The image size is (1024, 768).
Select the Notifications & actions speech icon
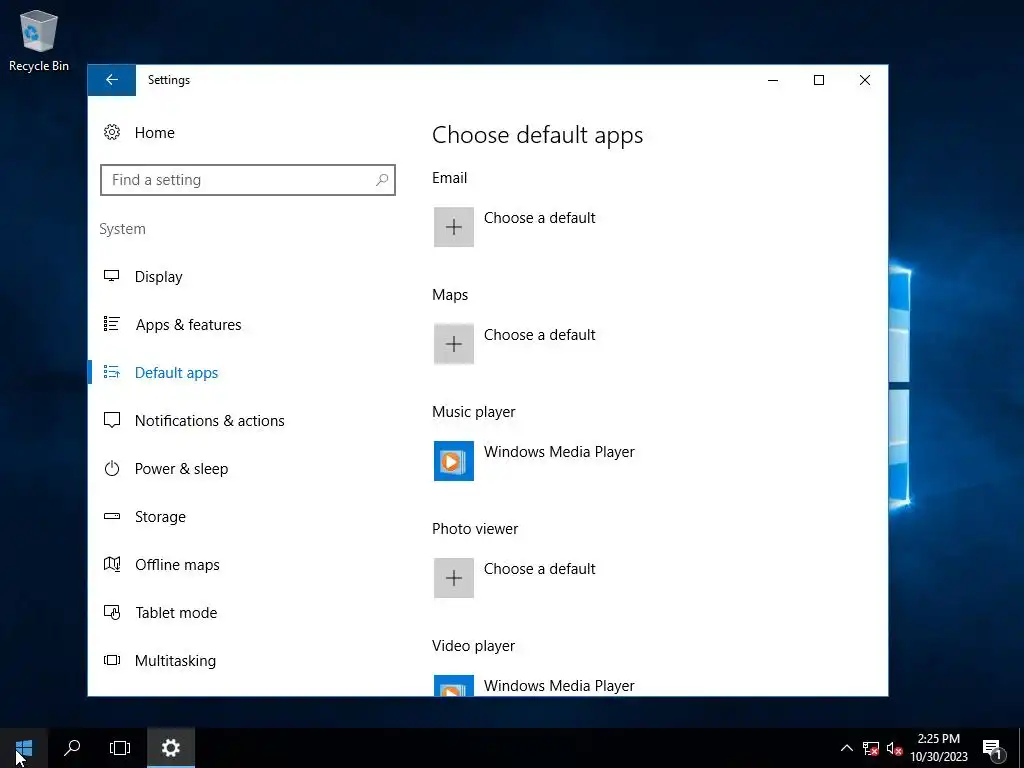click(112, 420)
